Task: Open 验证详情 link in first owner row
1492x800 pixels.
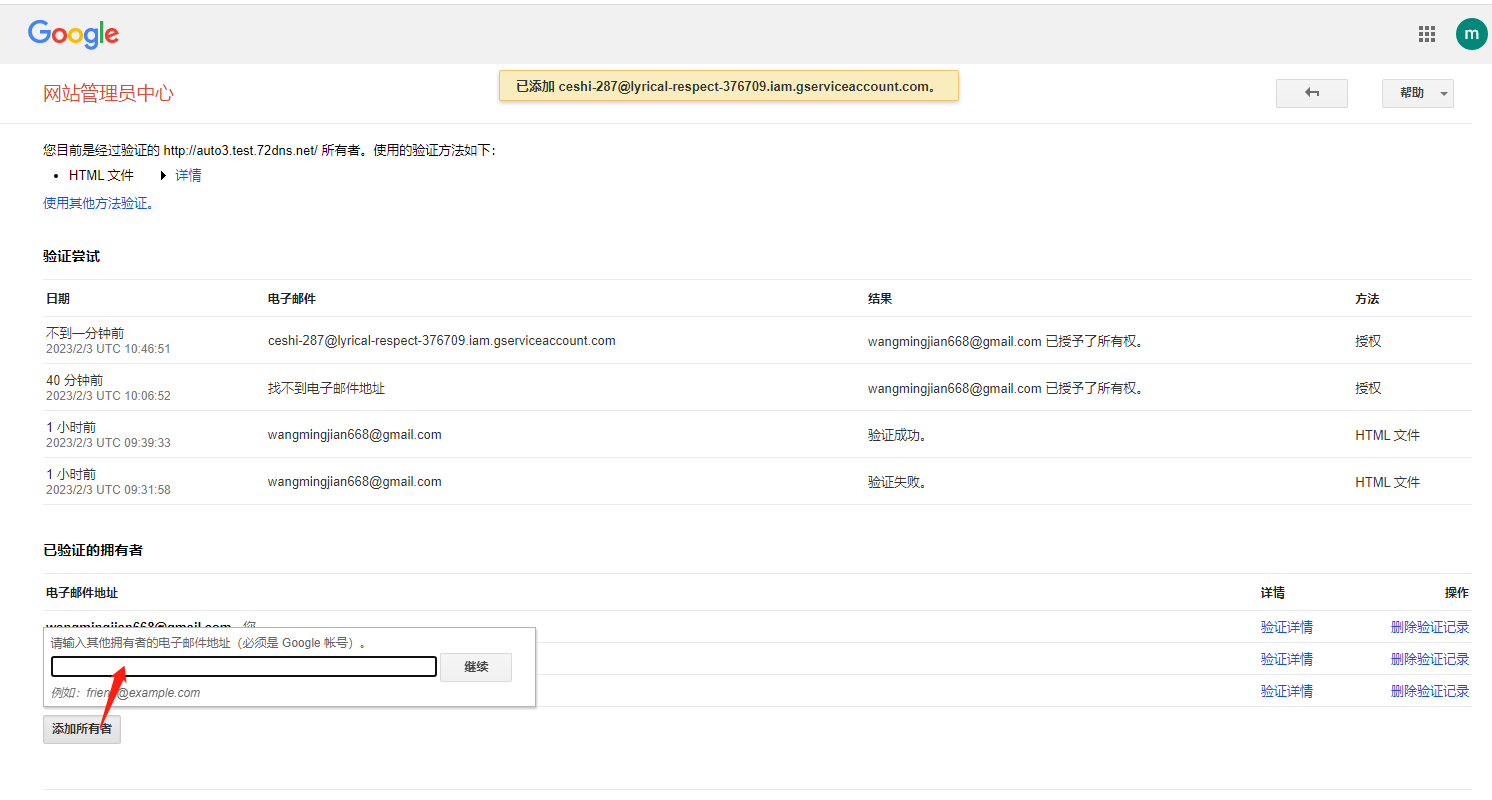Action: 1287,627
